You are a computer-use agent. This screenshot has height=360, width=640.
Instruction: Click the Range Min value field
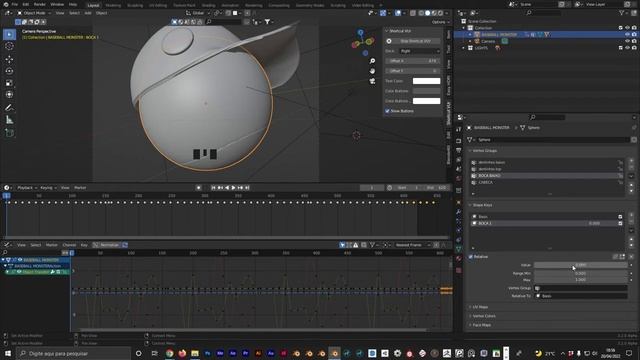point(580,273)
